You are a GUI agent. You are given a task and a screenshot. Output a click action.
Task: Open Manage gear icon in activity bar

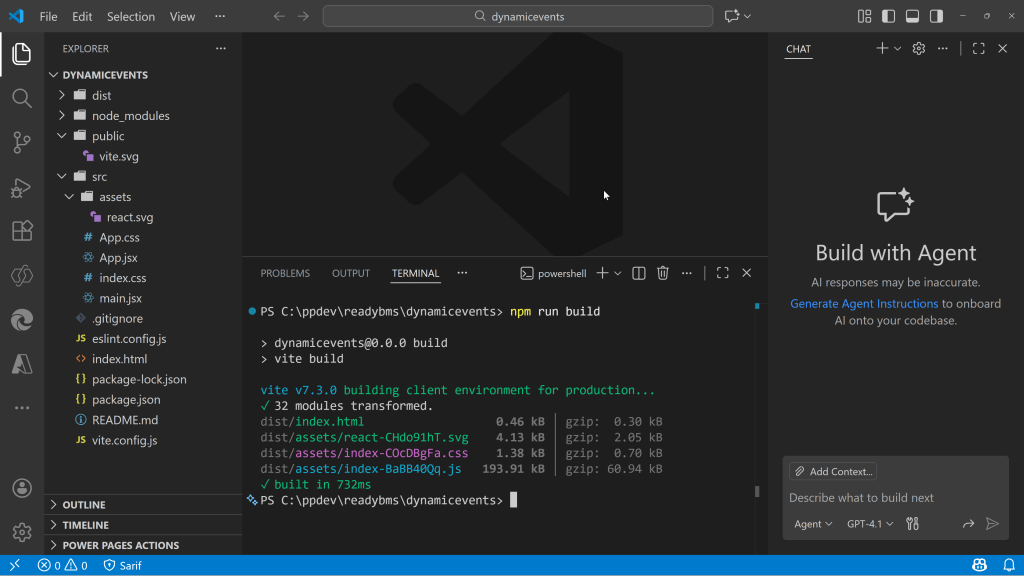(21, 532)
